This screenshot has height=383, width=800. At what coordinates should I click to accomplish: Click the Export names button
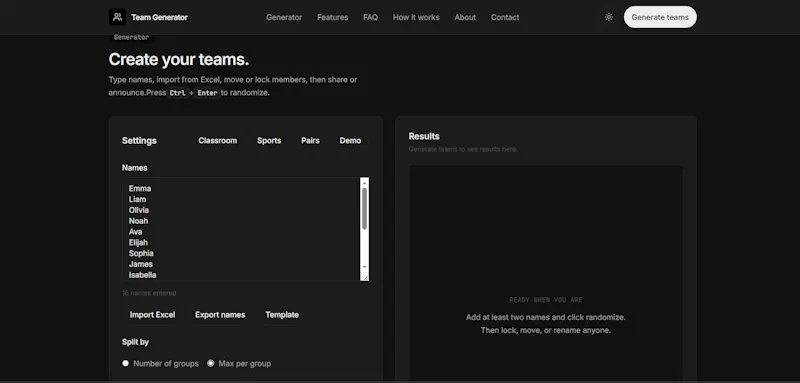220,315
